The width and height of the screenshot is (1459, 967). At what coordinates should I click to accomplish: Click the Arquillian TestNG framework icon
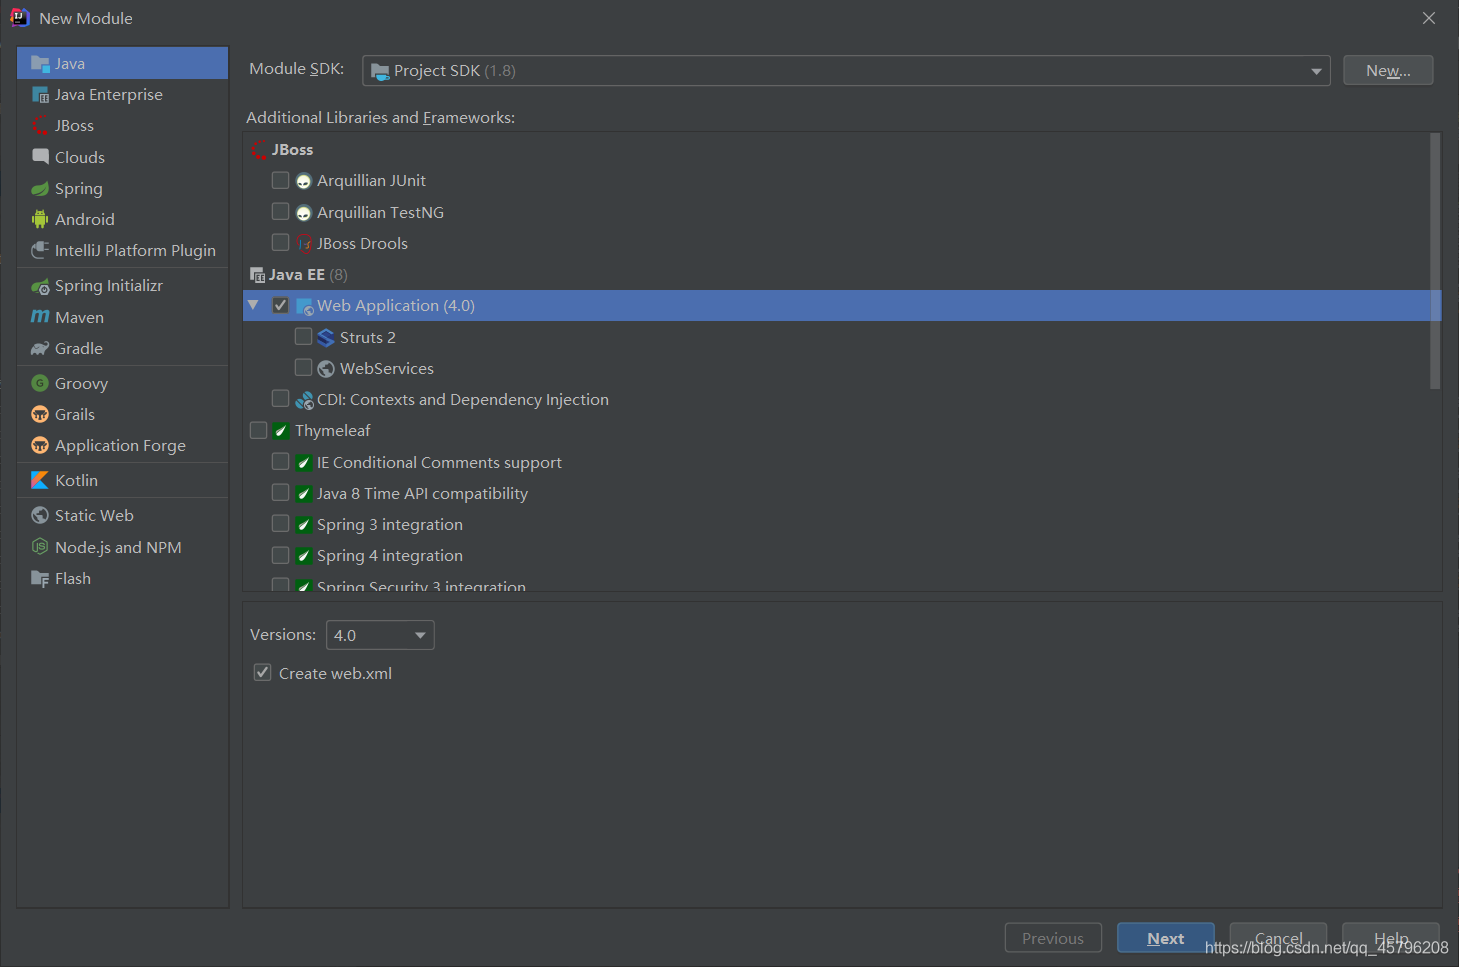(304, 213)
